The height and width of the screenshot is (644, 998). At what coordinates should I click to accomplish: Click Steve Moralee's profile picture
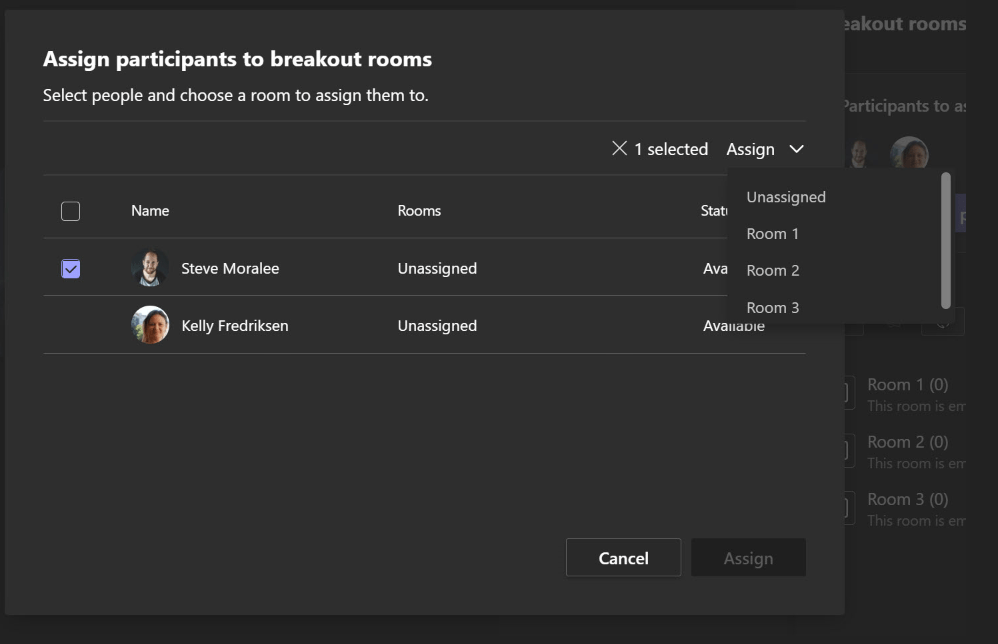click(150, 268)
